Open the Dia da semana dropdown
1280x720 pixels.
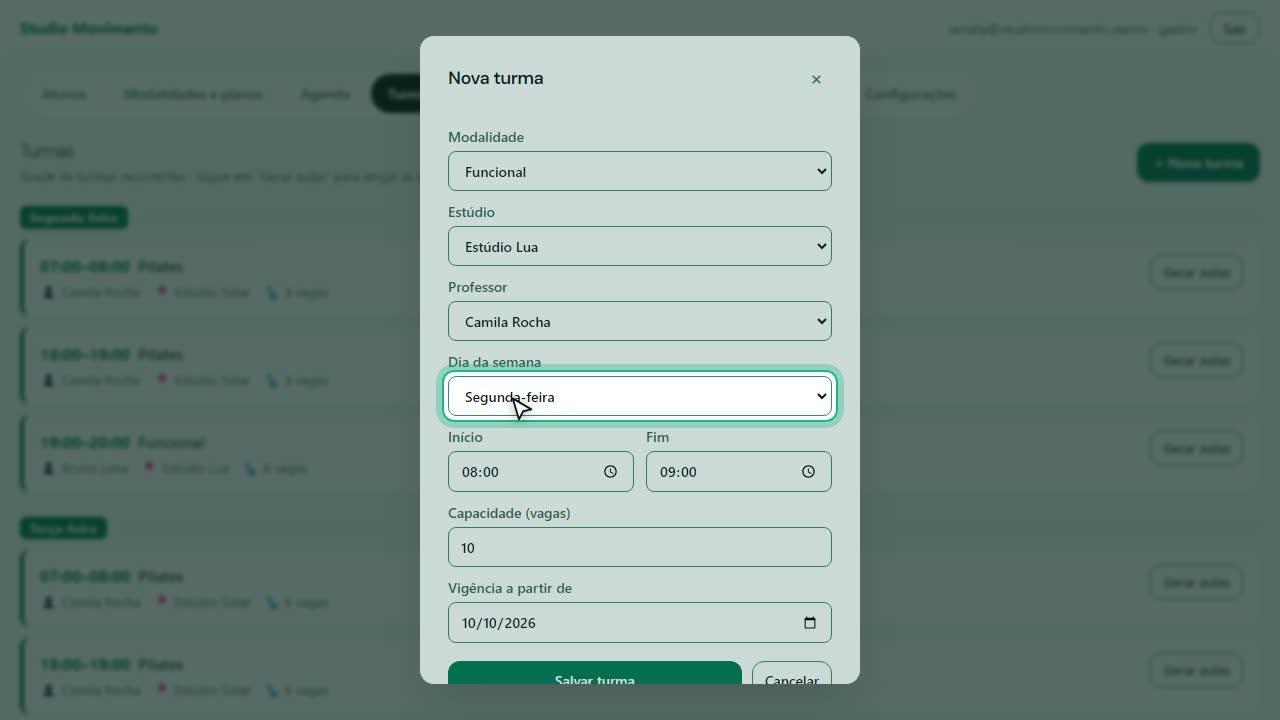[640, 396]
